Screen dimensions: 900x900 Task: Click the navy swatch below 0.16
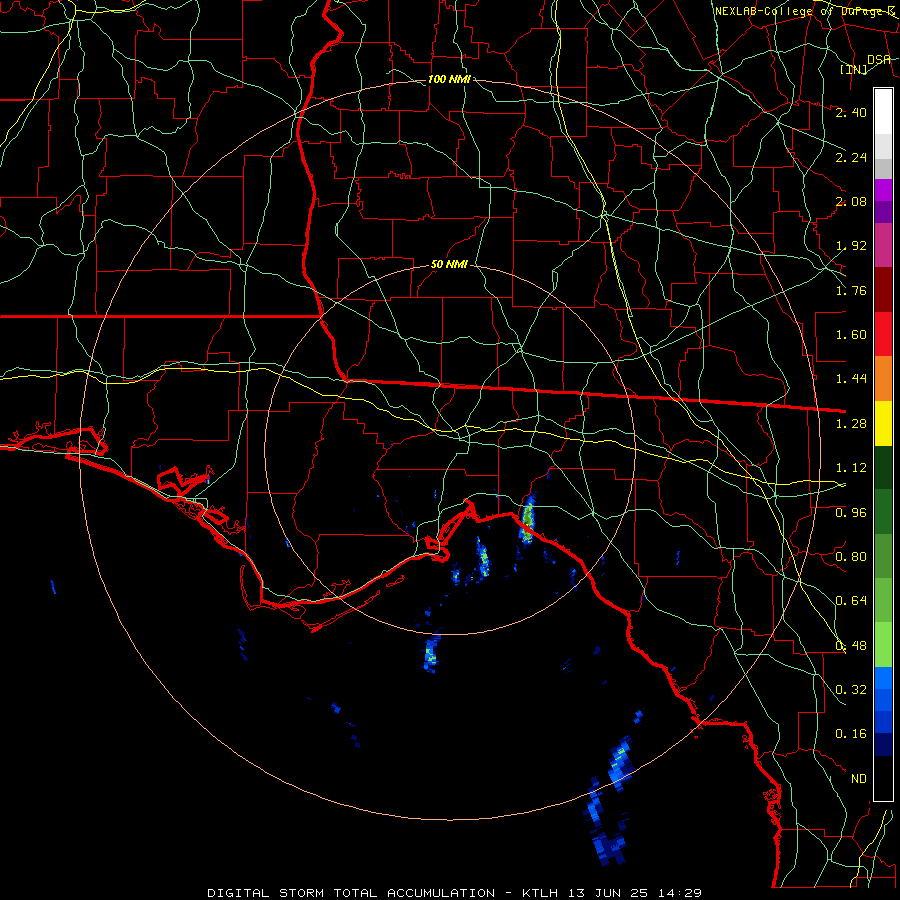coord(883,745)
